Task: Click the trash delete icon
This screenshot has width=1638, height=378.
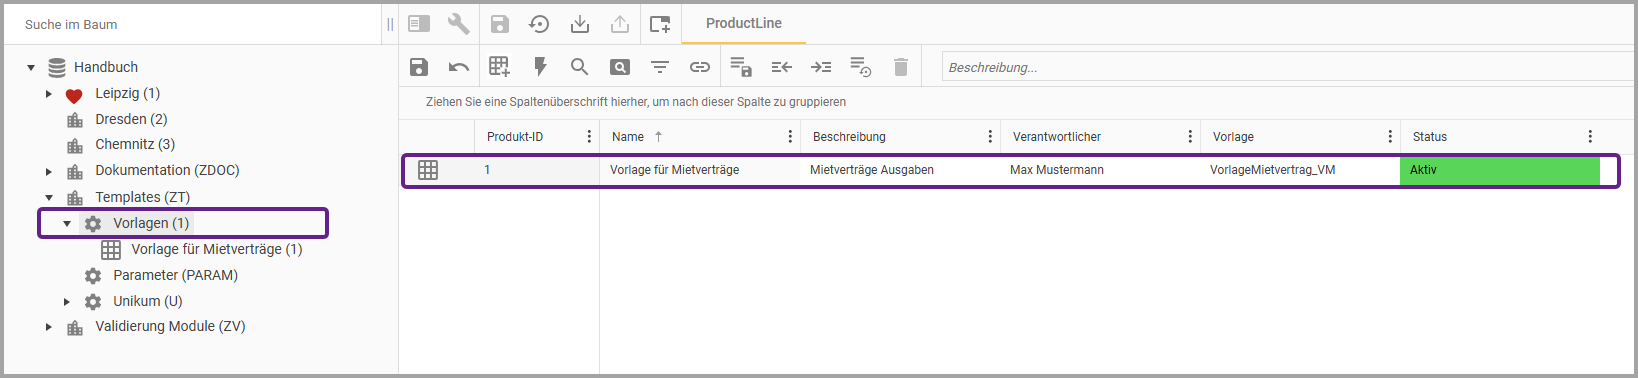Action: point(901,67)
